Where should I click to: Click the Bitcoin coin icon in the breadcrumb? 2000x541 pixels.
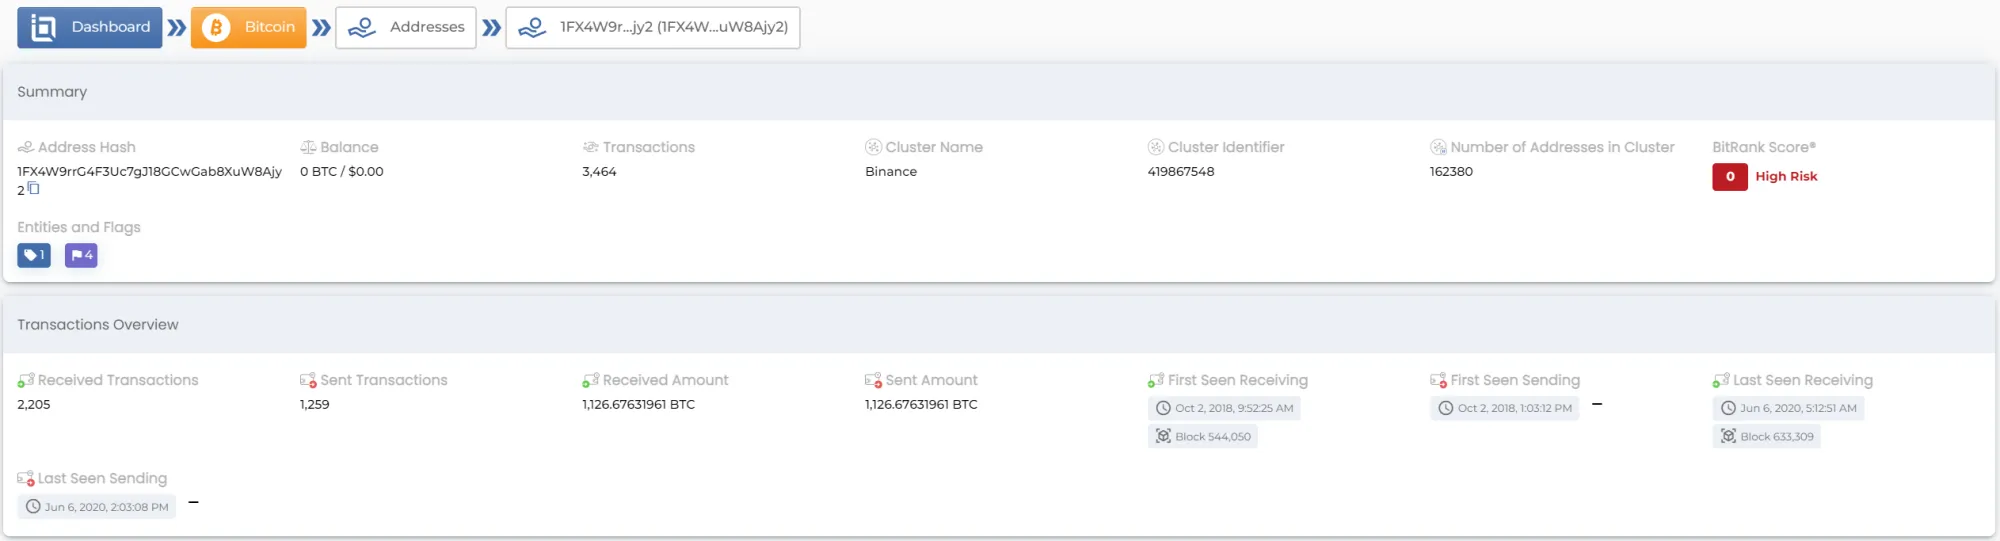[216, 27]
